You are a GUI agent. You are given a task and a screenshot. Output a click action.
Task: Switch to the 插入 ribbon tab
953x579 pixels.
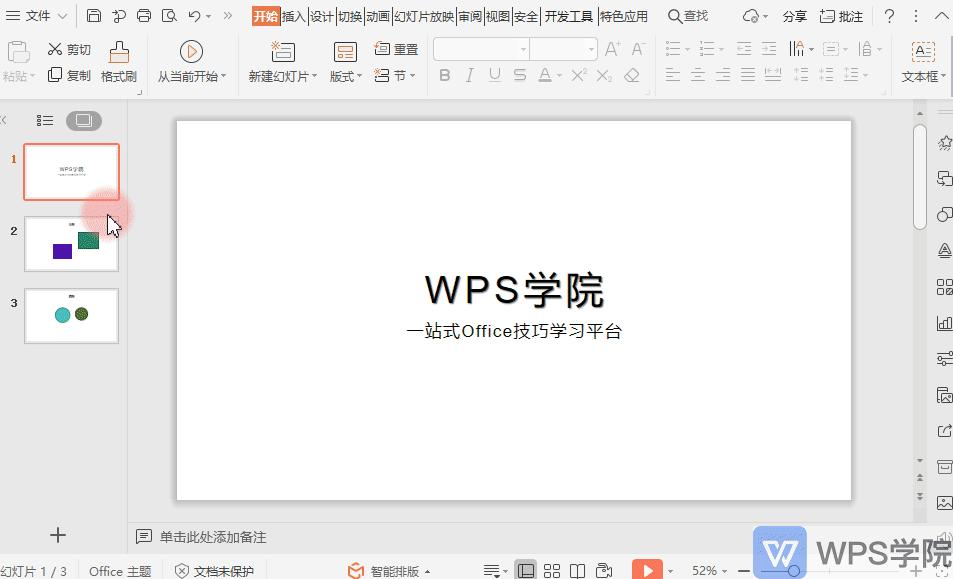295,16
